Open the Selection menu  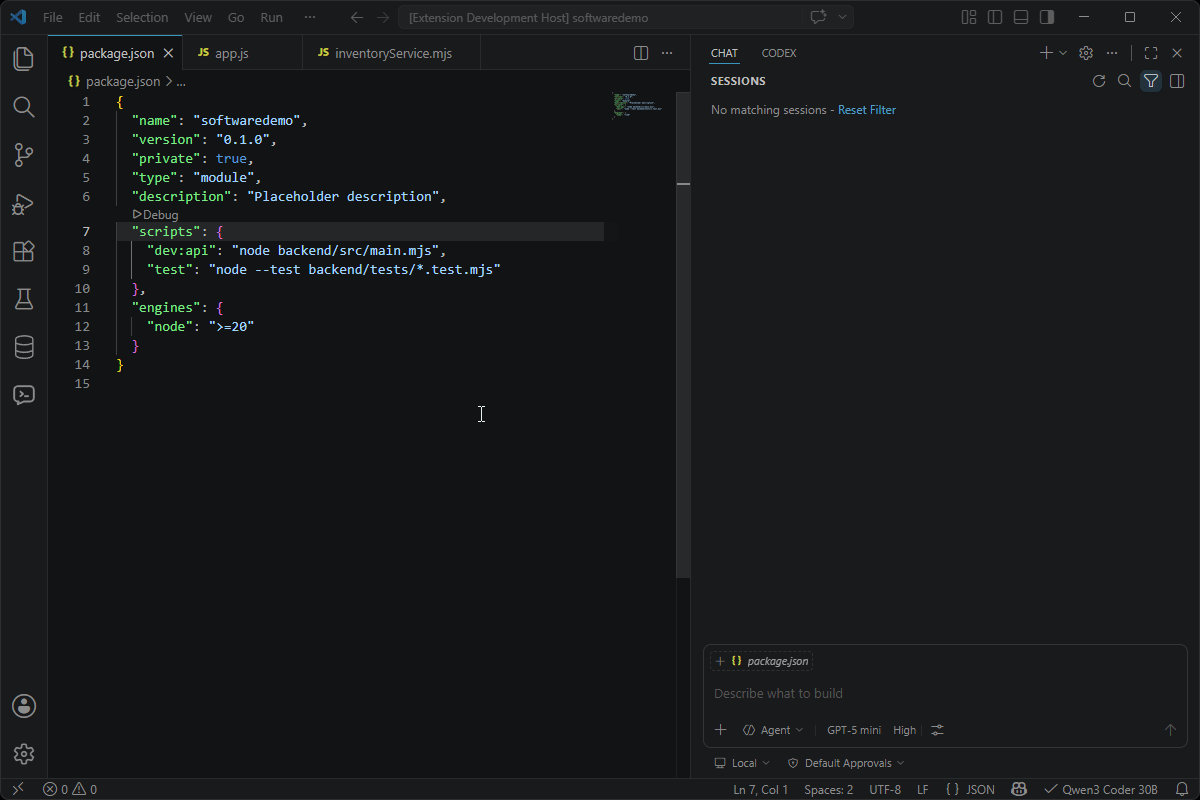[x=142, y=17]
